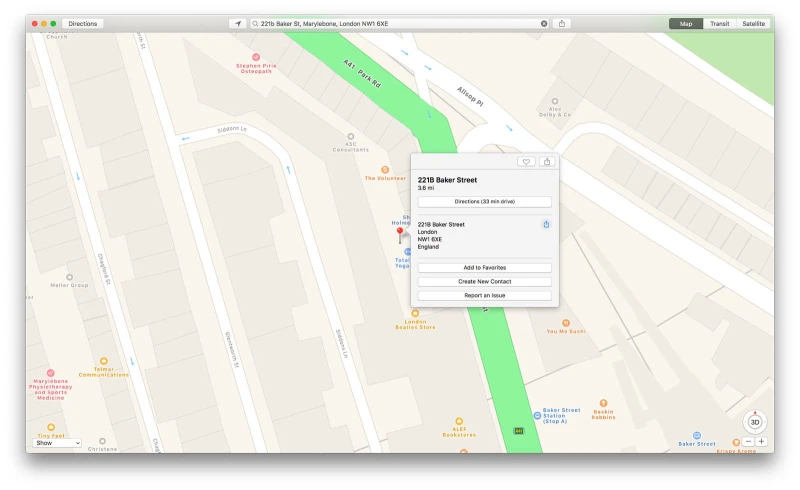This screenshot has width=800, height=490.
Task: Click the Directions toolbar button
Action: pyautogui.click(x=83, y=23)
